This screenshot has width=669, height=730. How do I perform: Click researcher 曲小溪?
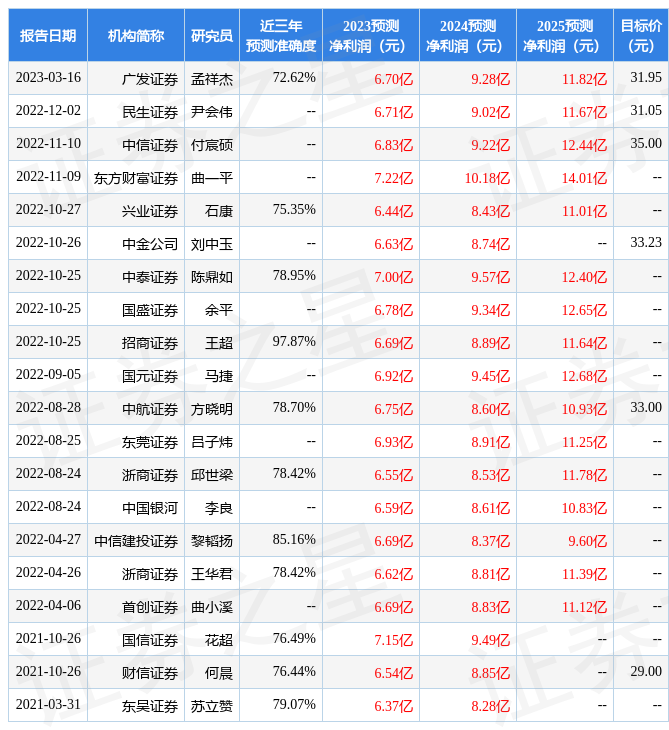[212, 608]
